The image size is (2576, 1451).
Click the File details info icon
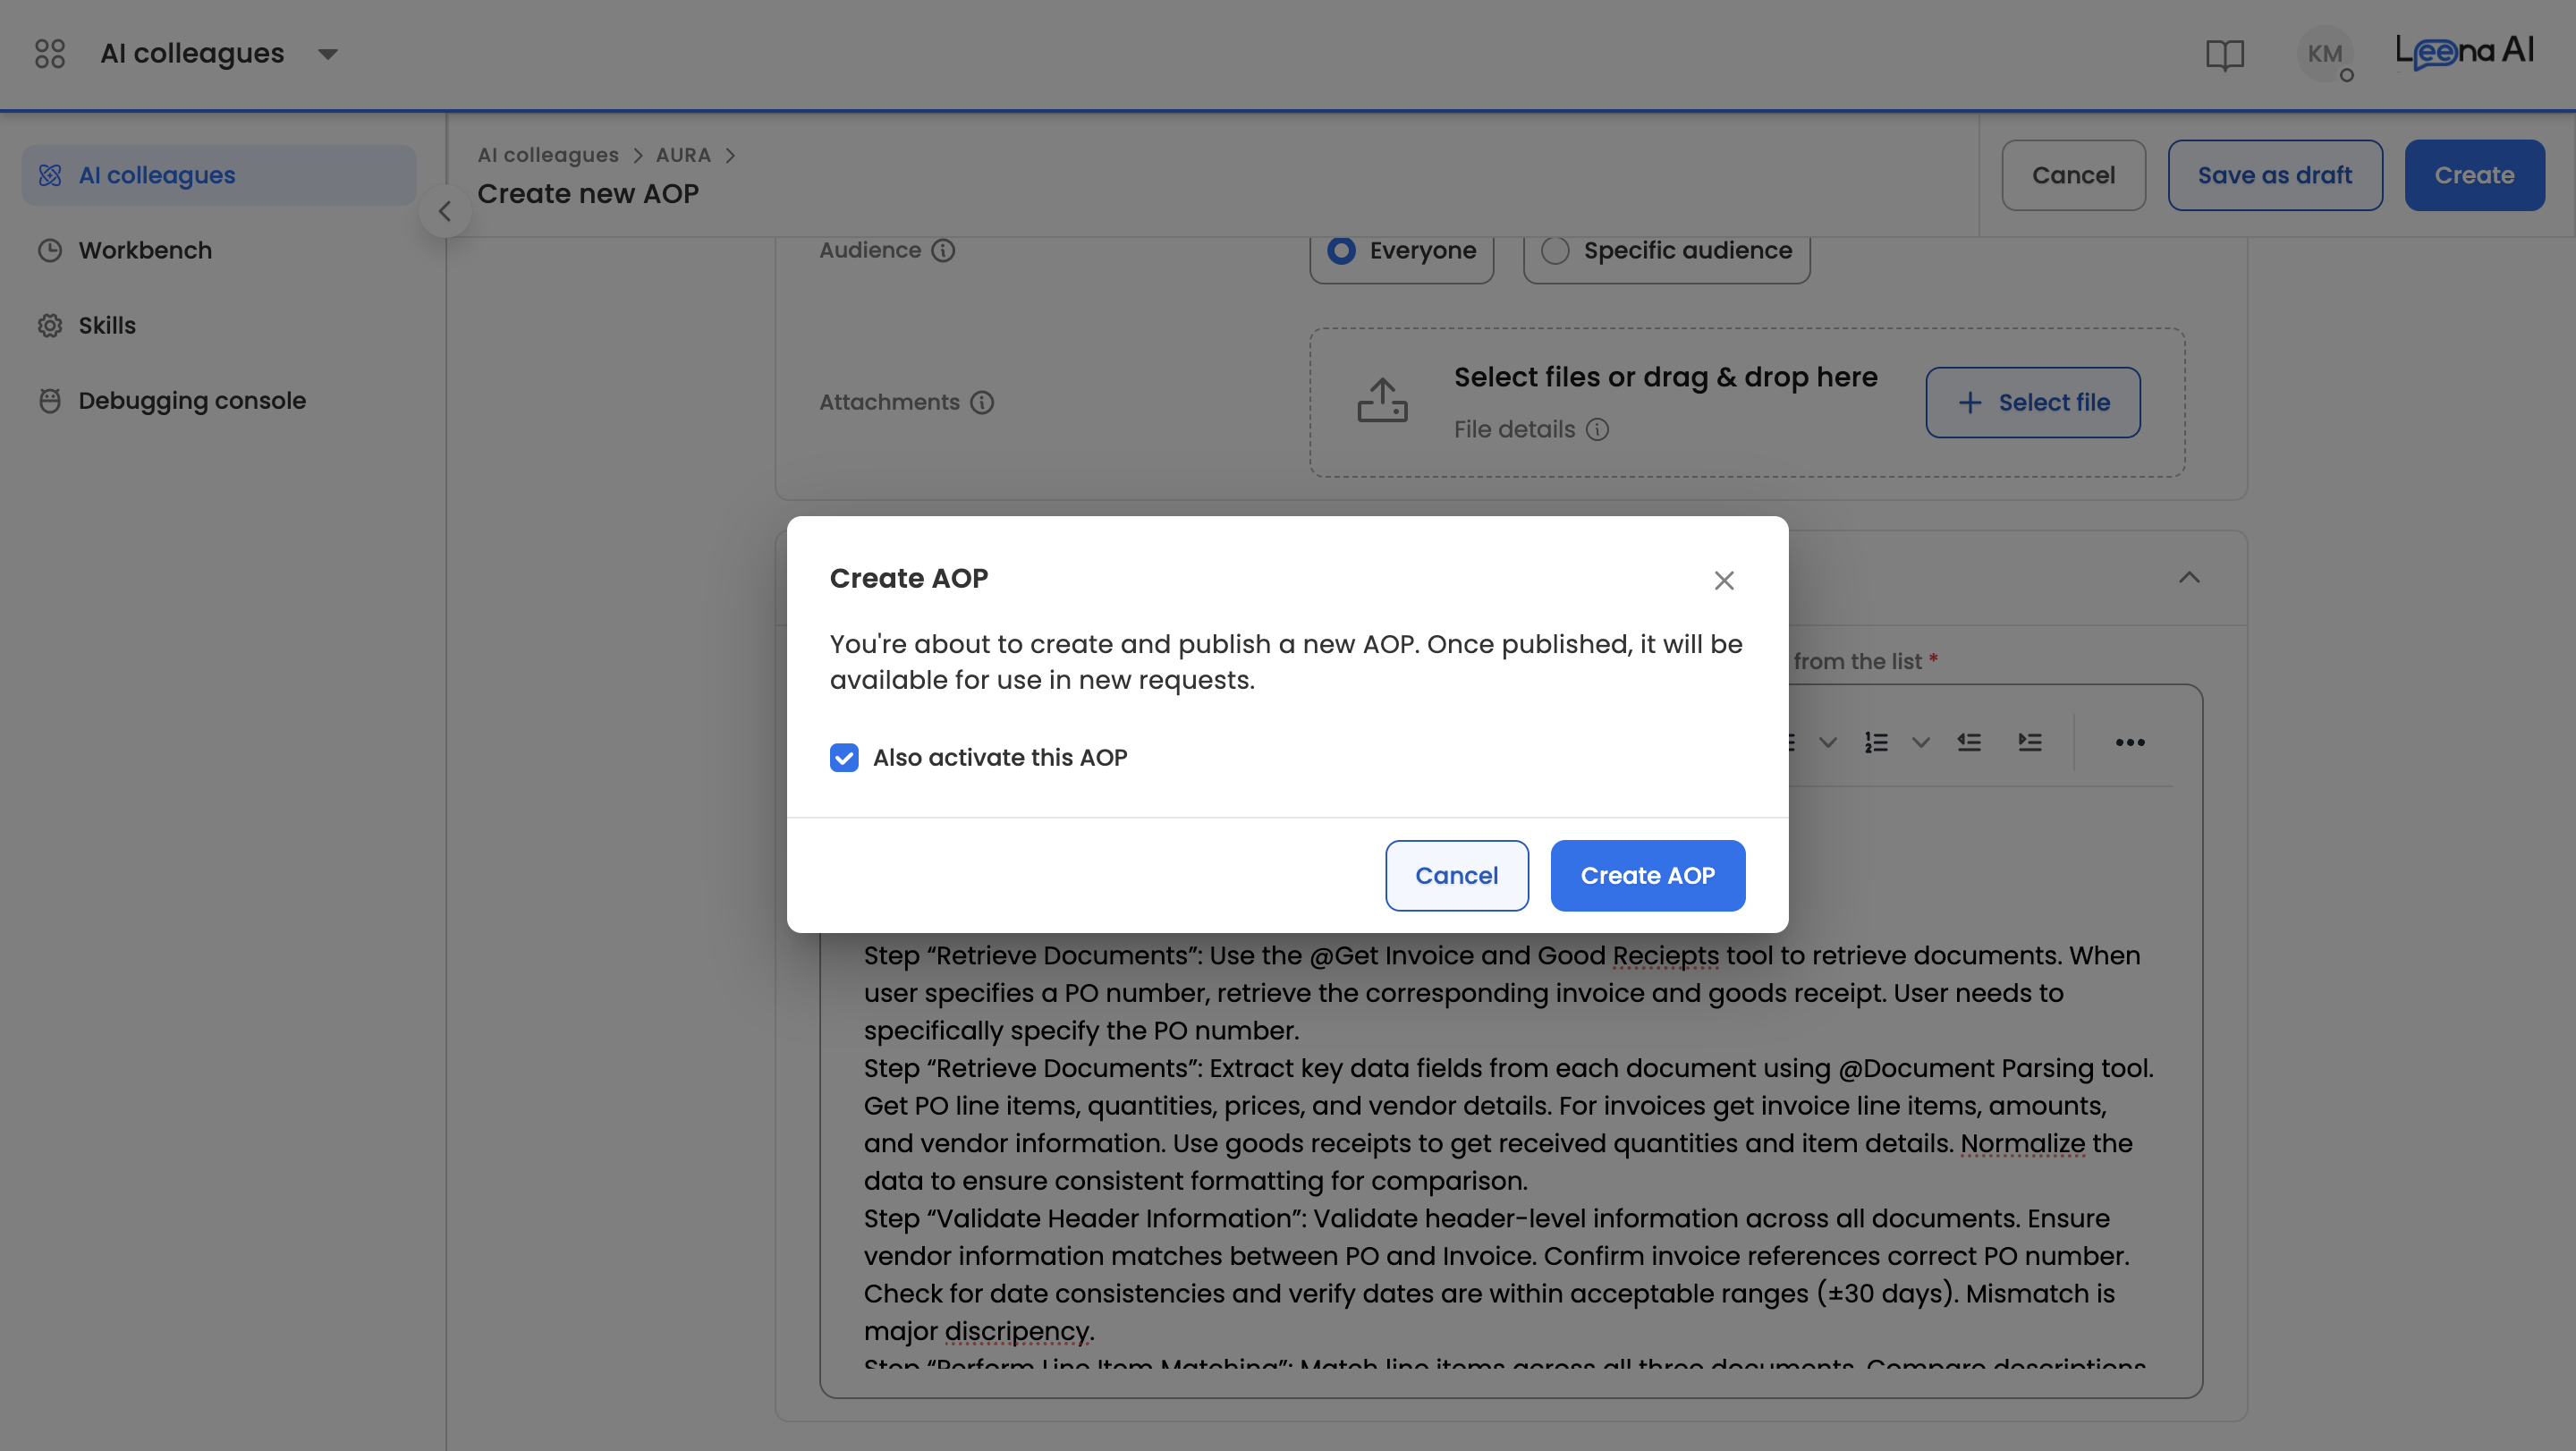pos(1597,429)
